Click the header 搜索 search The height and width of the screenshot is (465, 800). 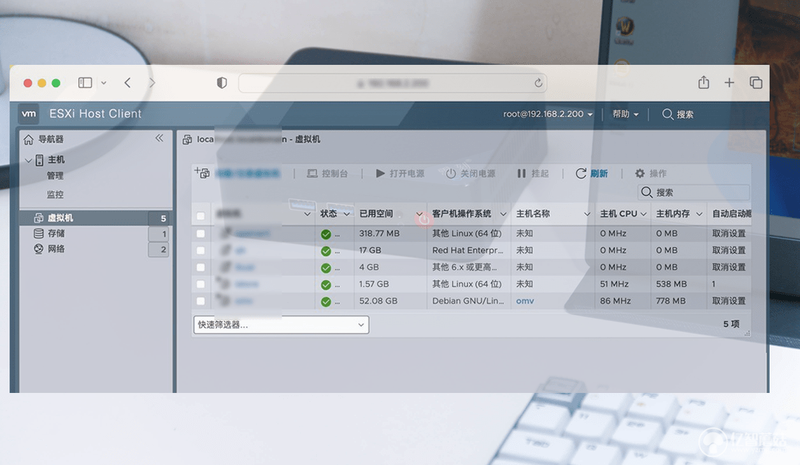(678, 114)
